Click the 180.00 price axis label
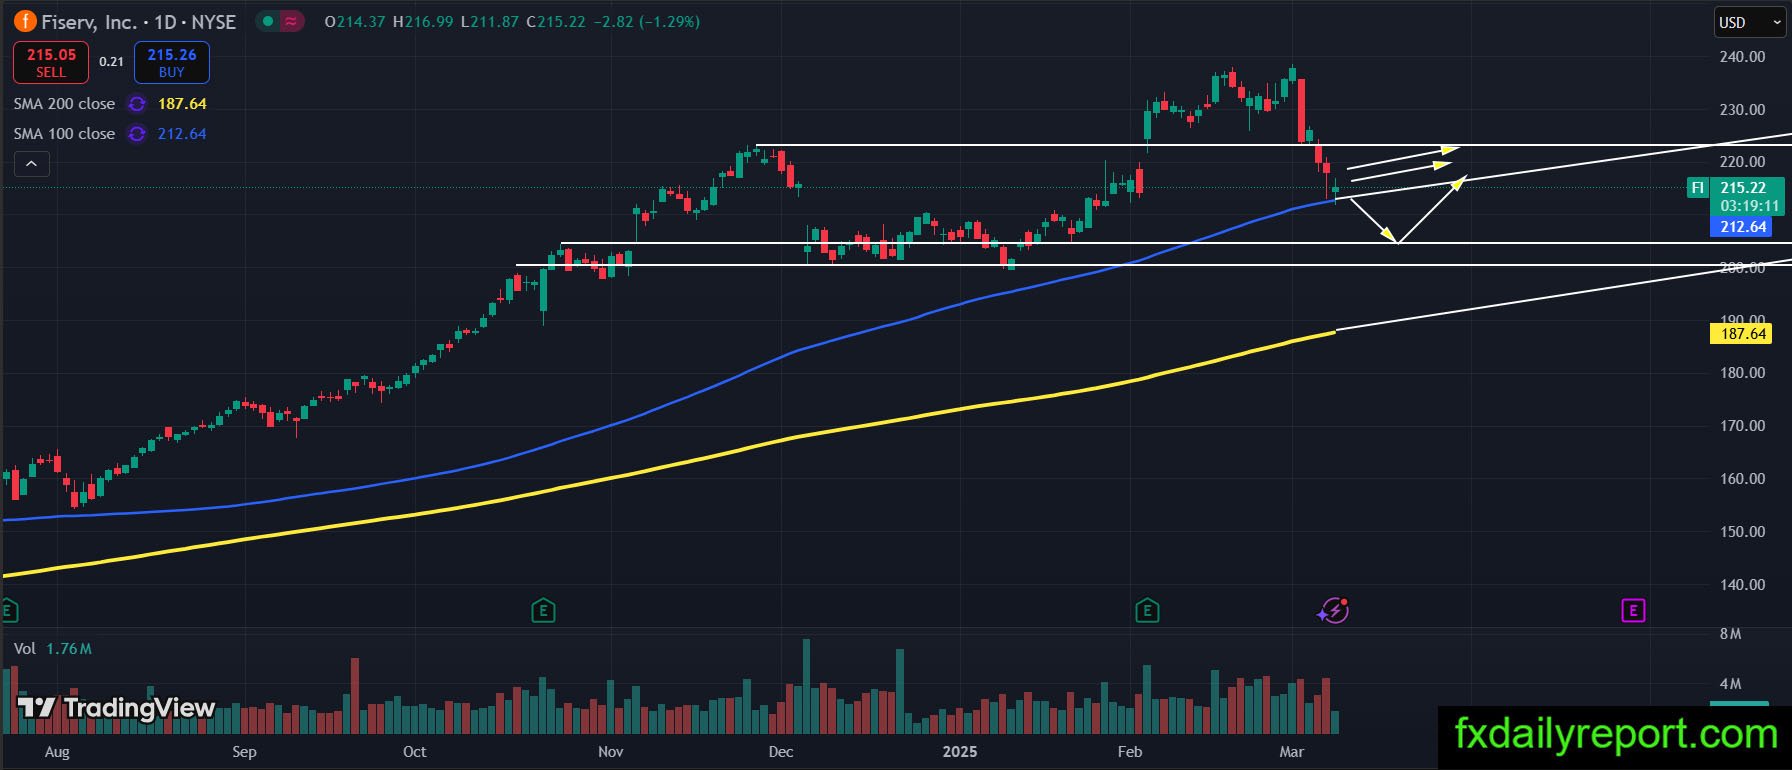Screen dimensions: 1792x770 1742,373
